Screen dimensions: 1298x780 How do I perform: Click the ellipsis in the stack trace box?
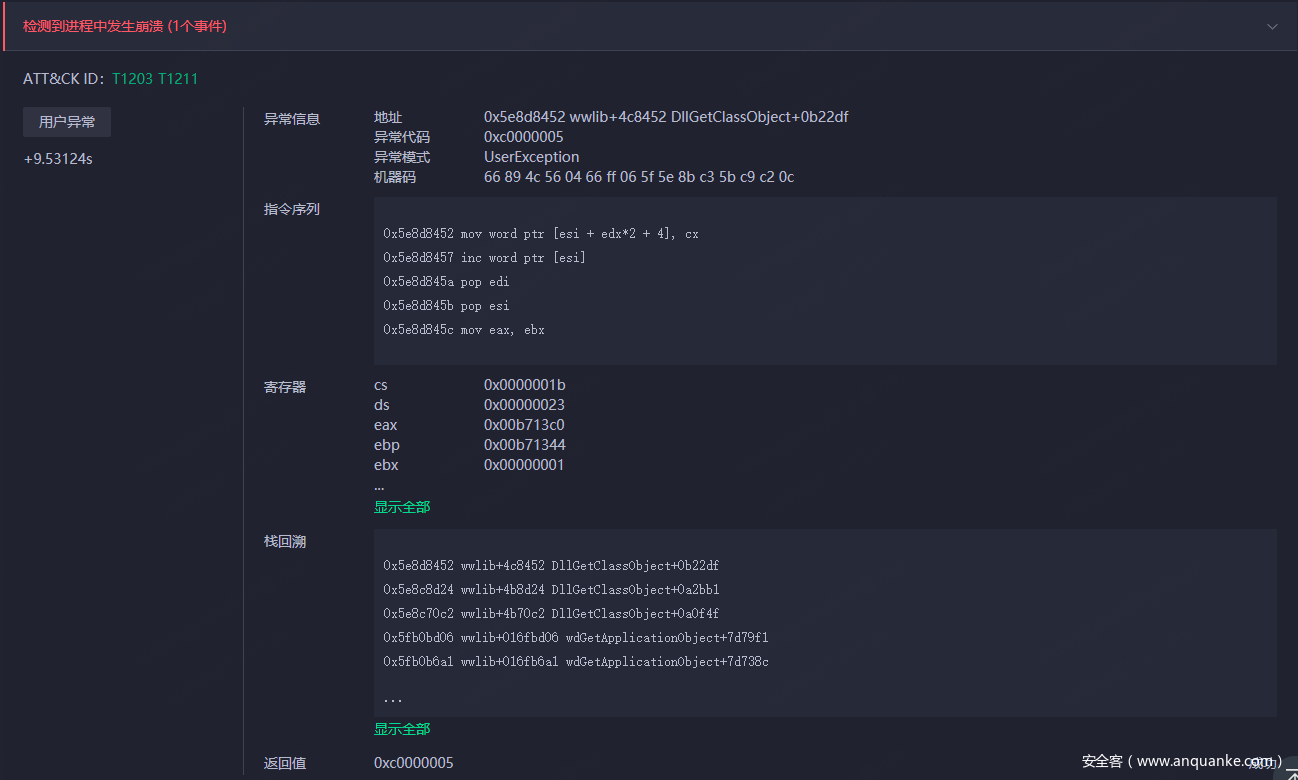click(393, 698)
